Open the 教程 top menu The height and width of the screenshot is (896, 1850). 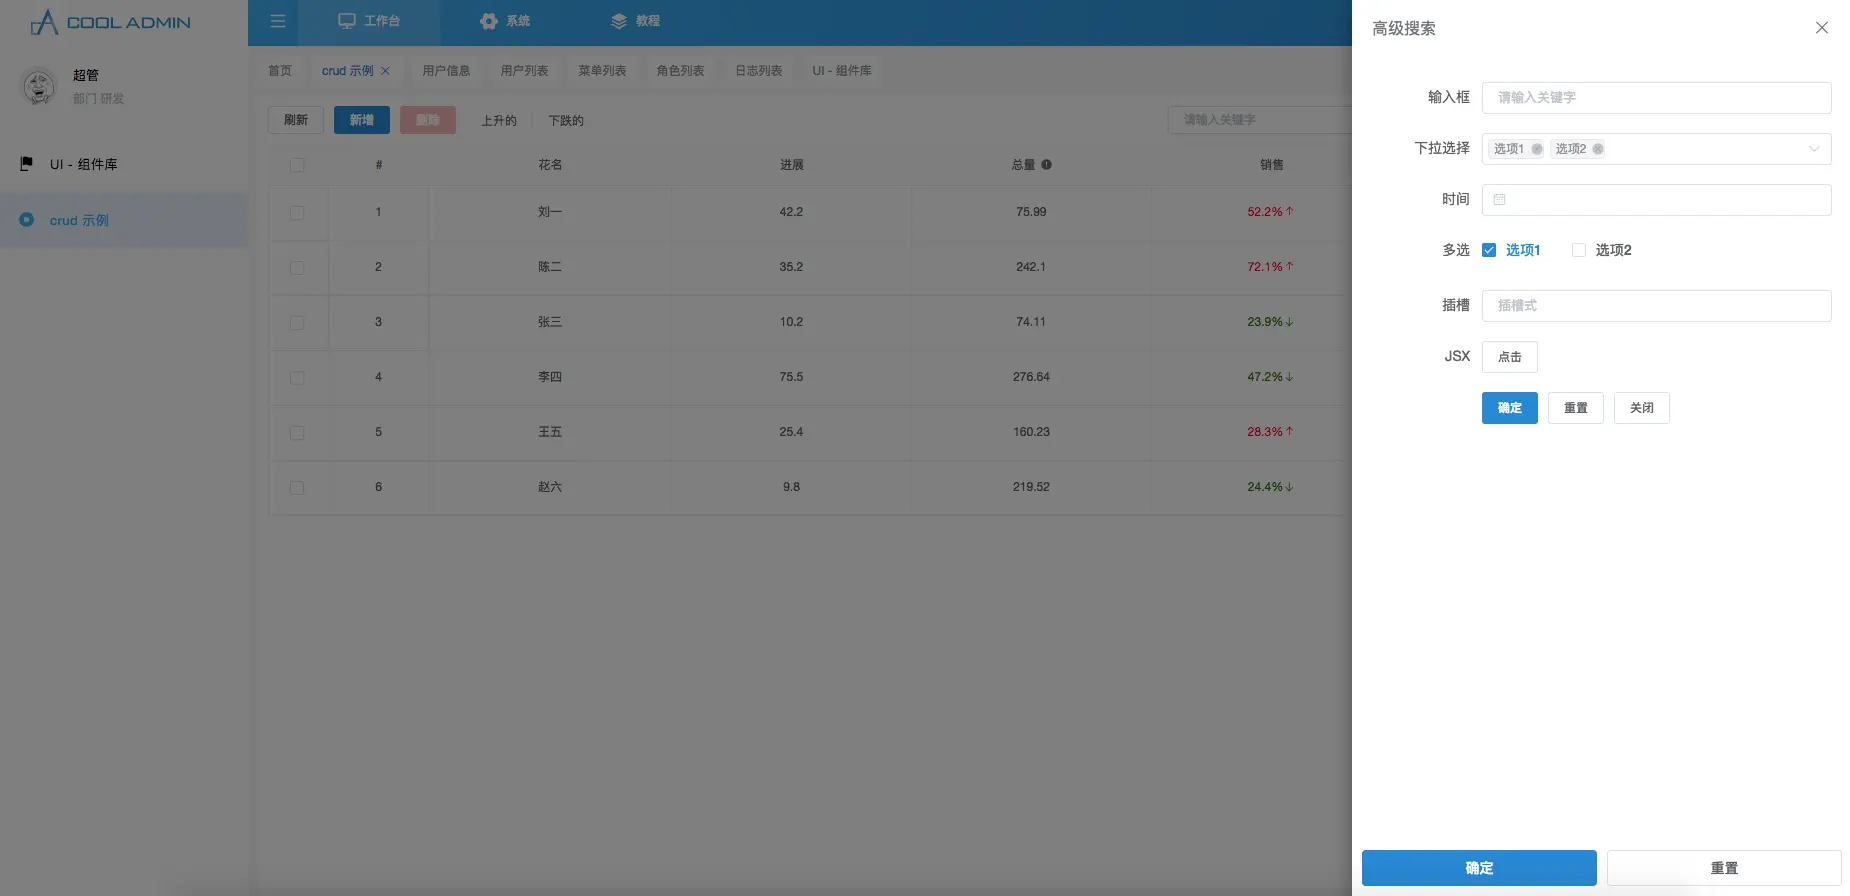[x=635, y=21]
